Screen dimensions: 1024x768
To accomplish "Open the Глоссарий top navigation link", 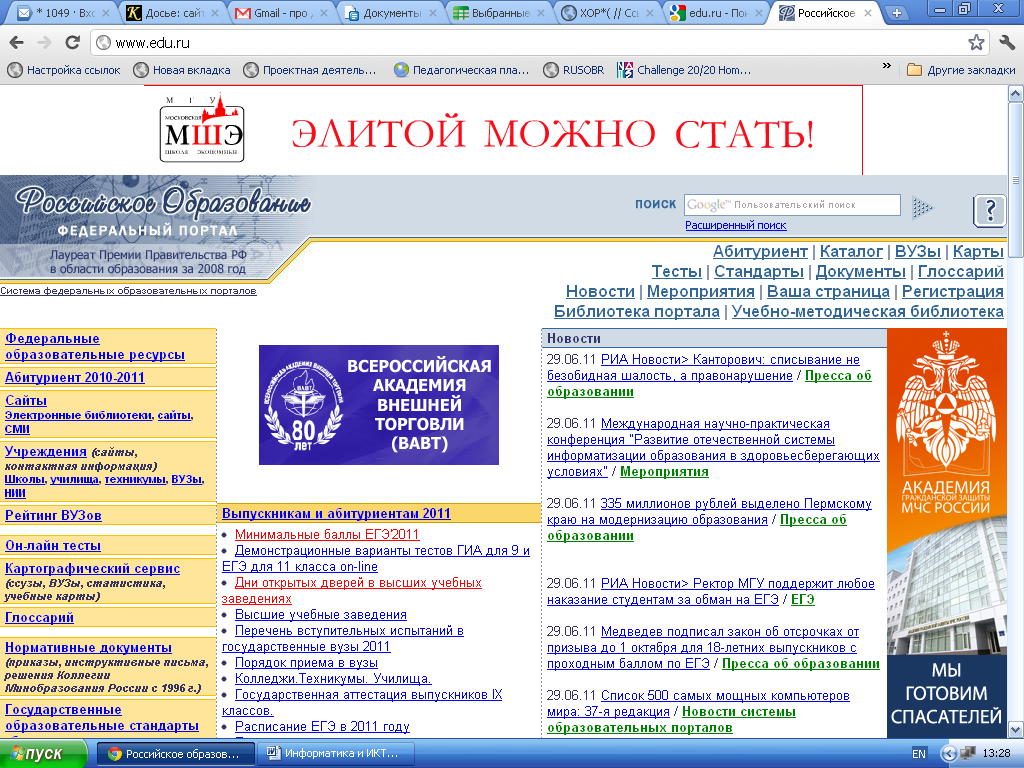I will (x=961, y=272).
